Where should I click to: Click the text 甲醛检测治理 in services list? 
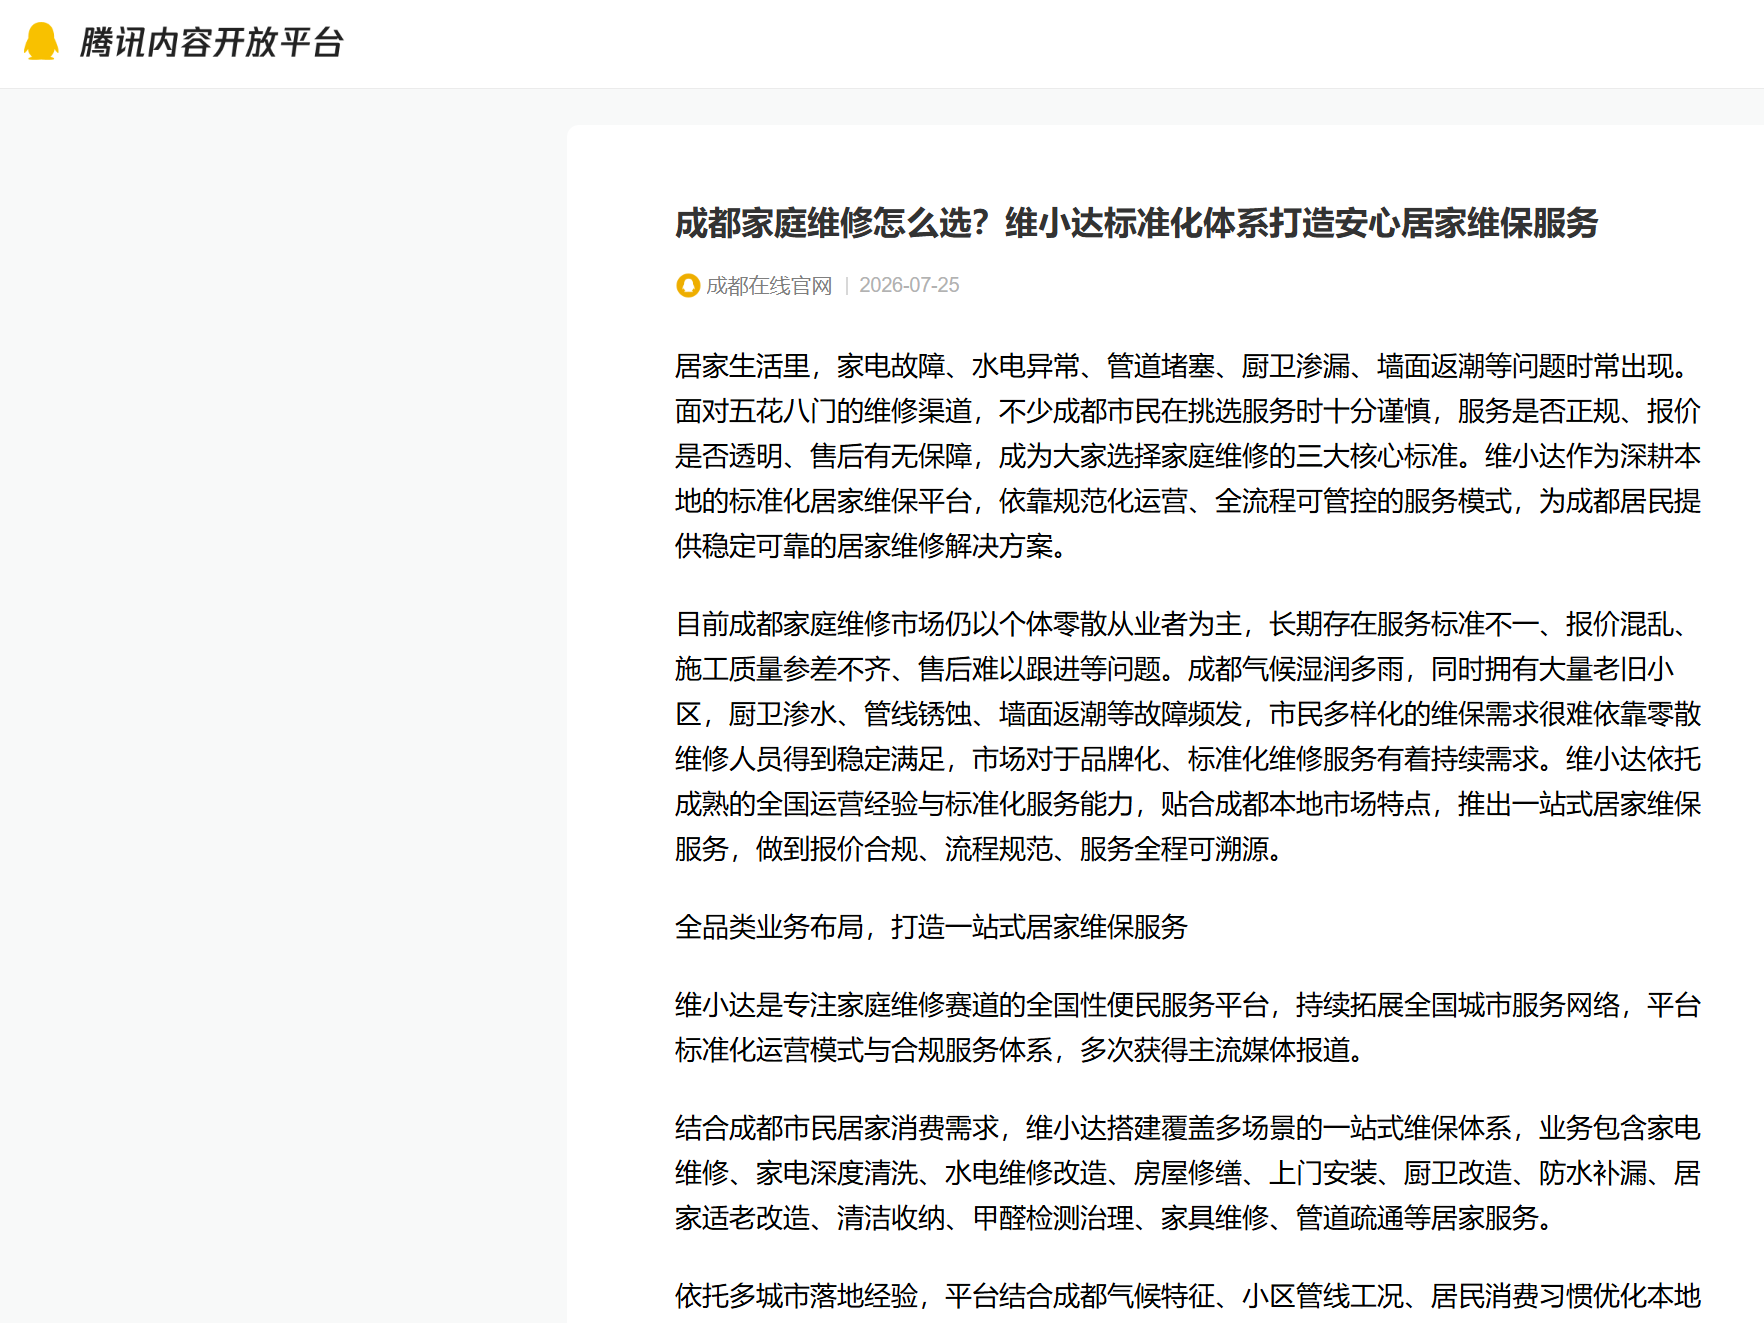click(x=1053, y=1218)
